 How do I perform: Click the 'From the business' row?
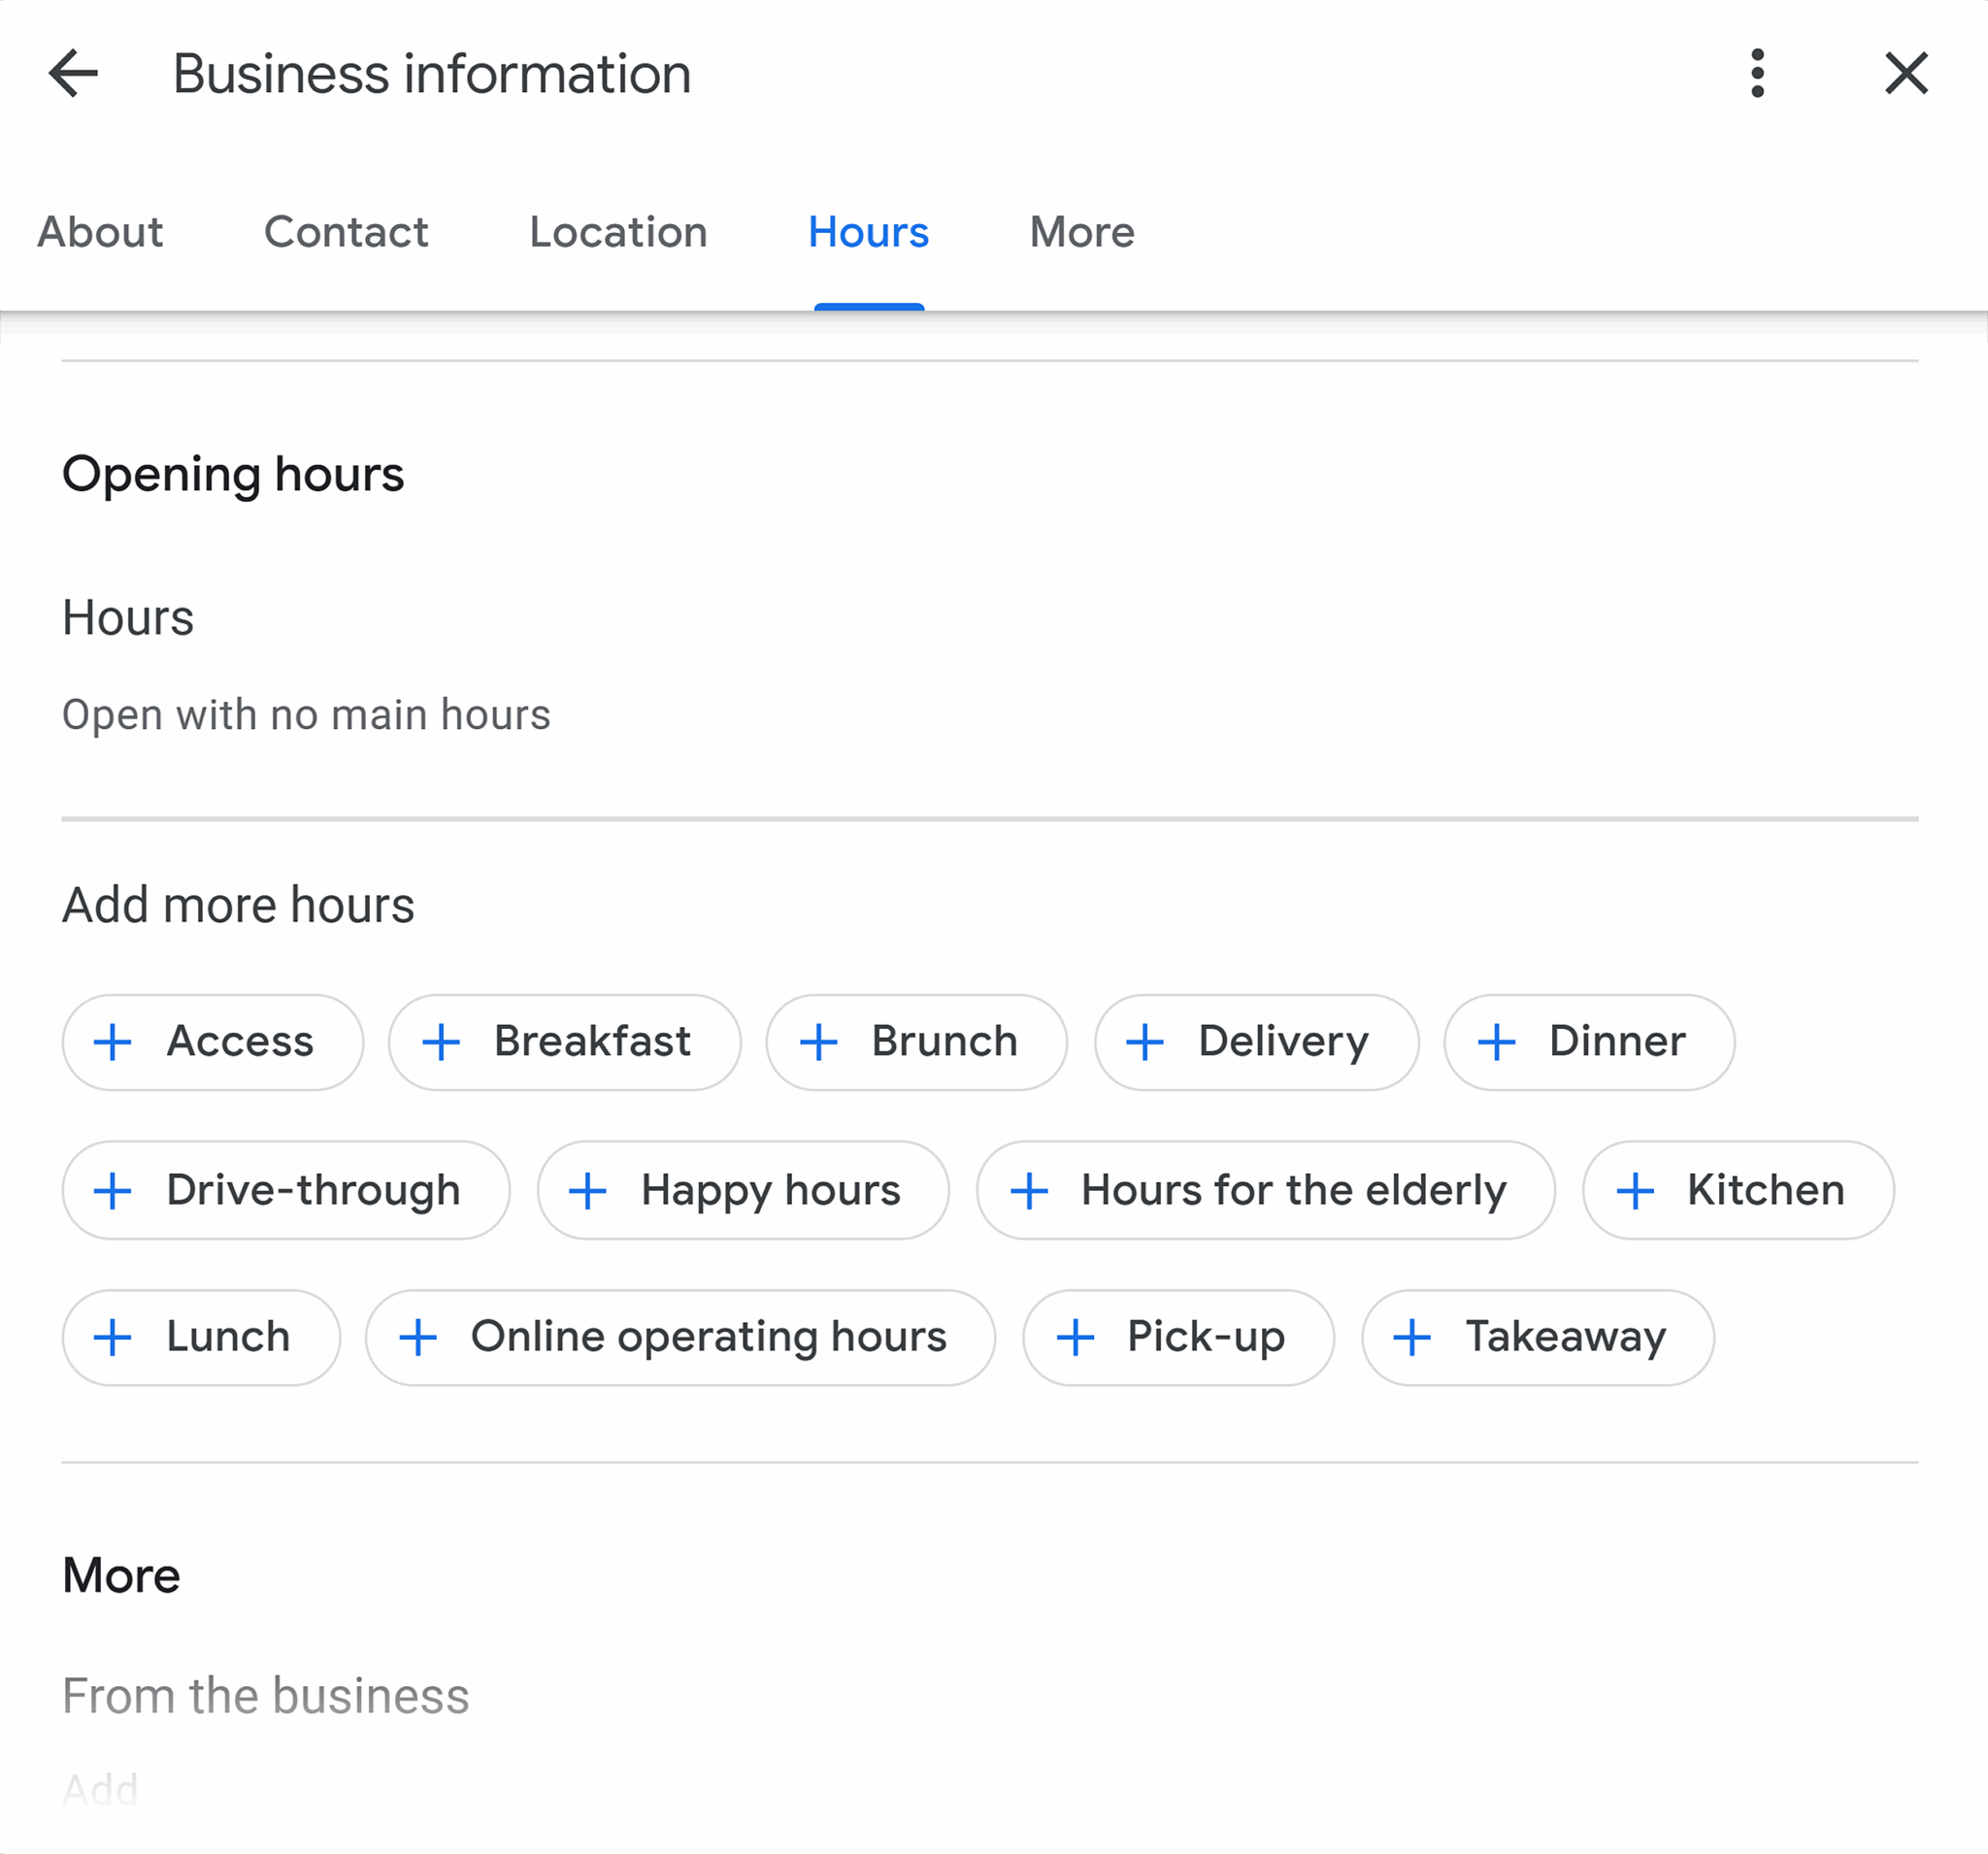click(266, 1696)
